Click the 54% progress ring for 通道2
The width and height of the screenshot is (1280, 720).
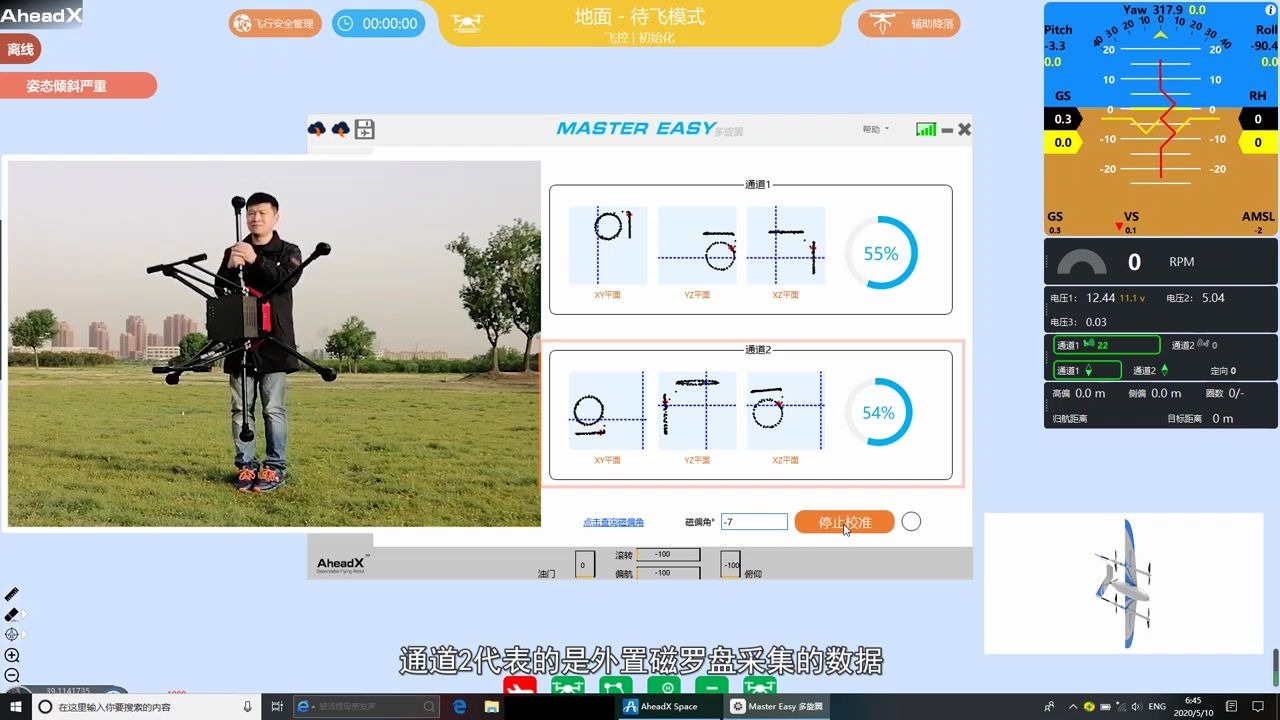coord(878,412)
